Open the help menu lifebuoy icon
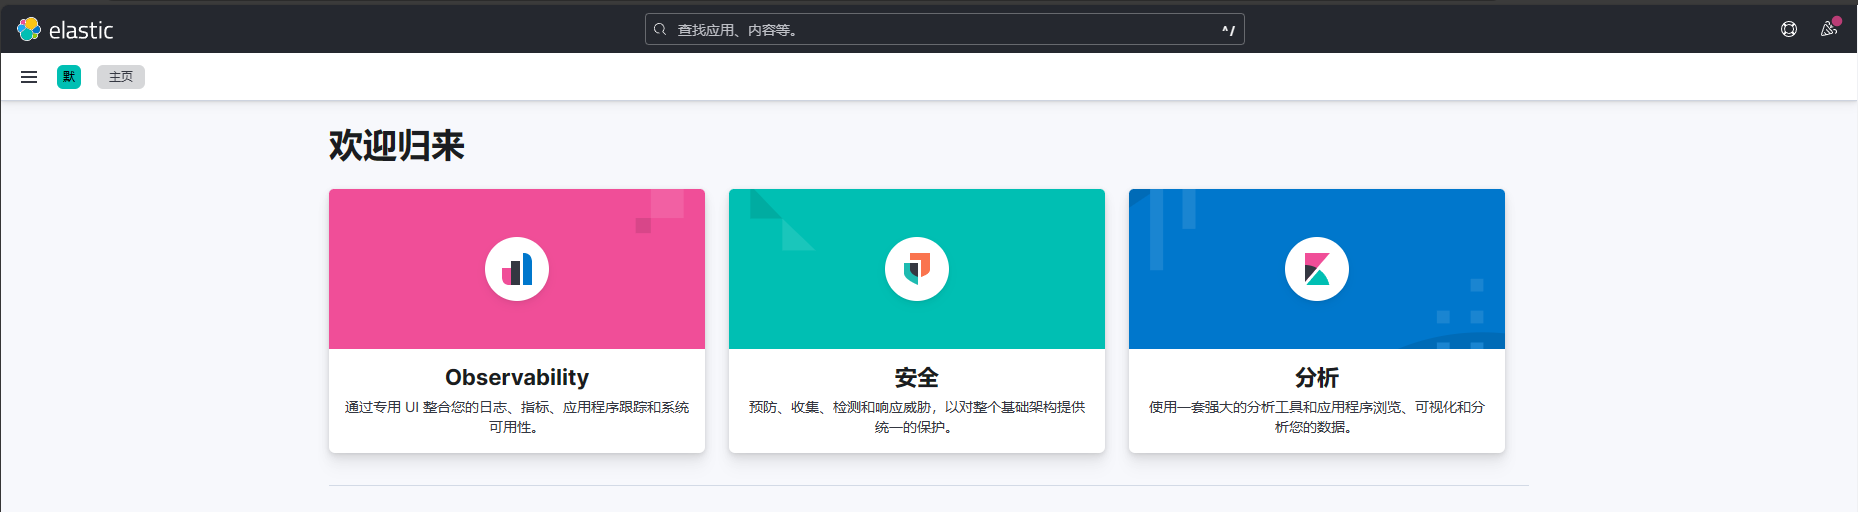The height and width of the screenshot is (512, 1858). point(1789,29)
